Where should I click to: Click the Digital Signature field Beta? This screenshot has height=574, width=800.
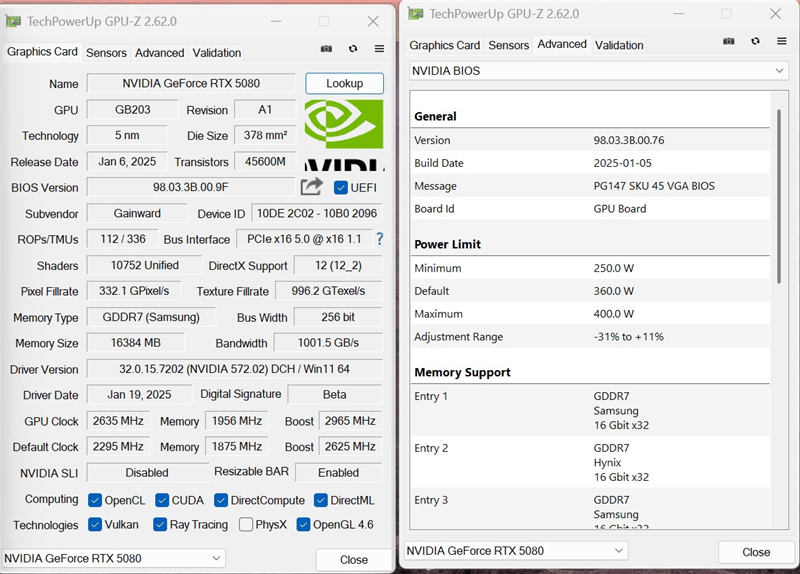(335, 394)
